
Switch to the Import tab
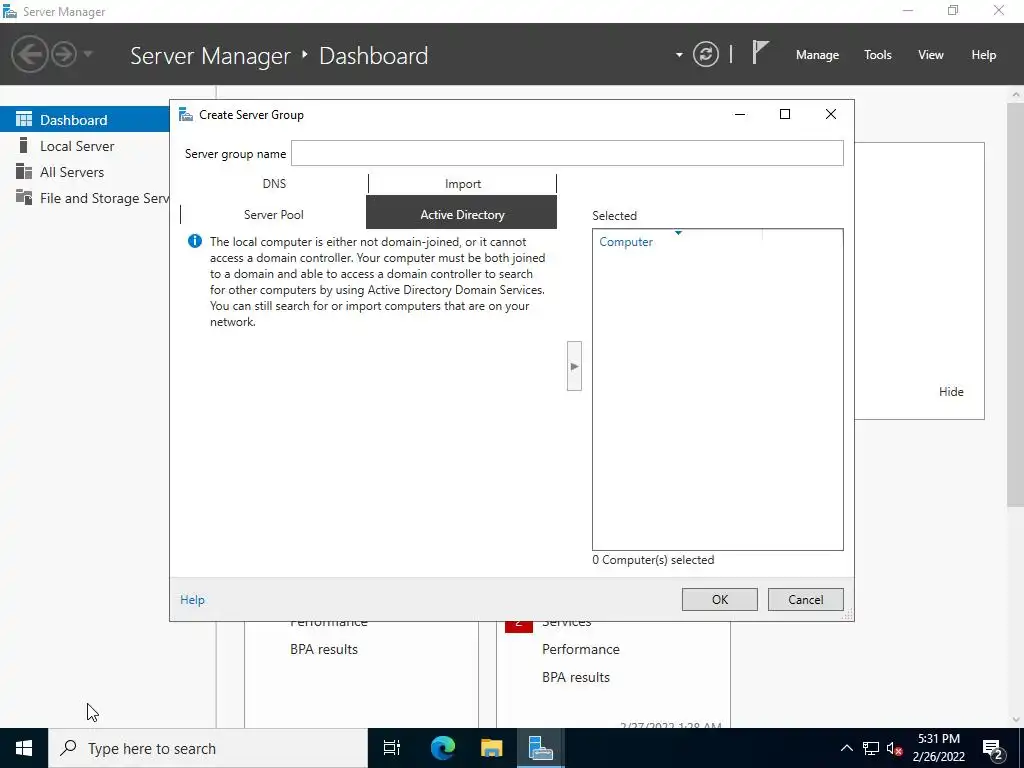pos(462,184)
